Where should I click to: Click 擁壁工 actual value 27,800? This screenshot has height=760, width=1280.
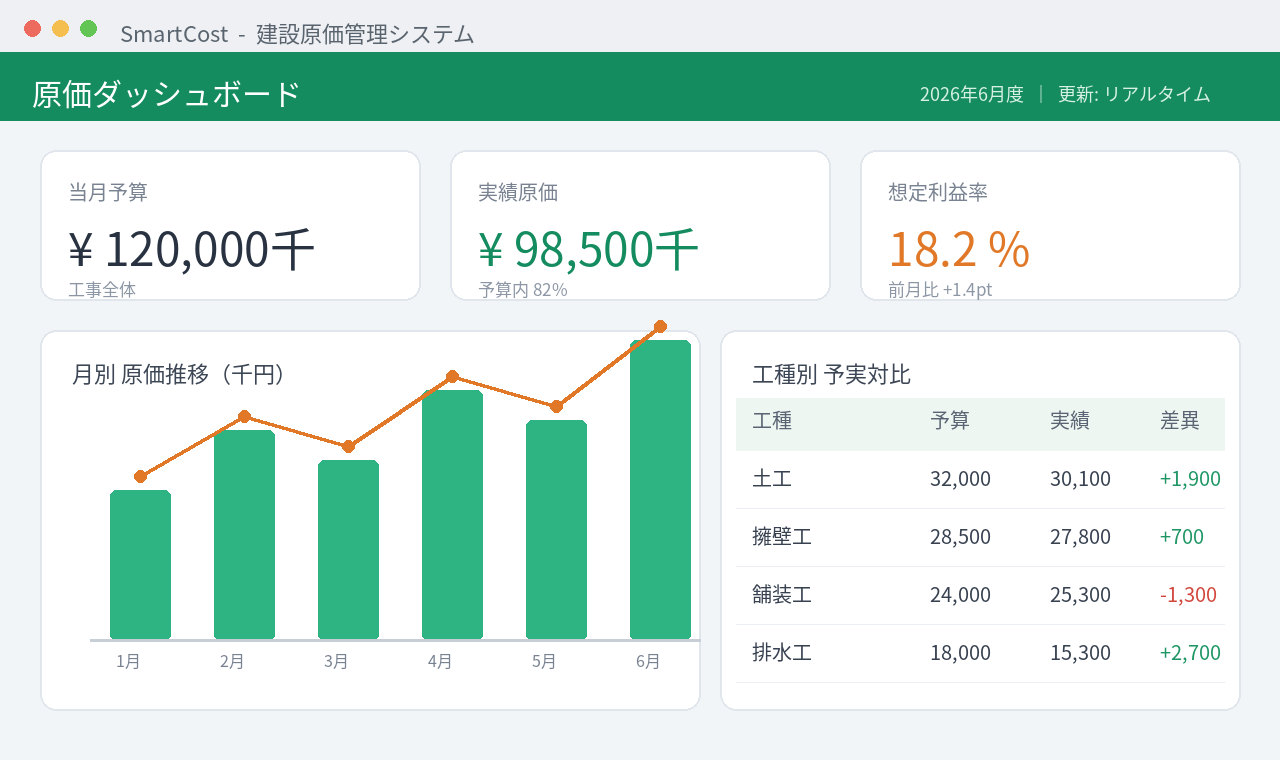(1080, 537)
